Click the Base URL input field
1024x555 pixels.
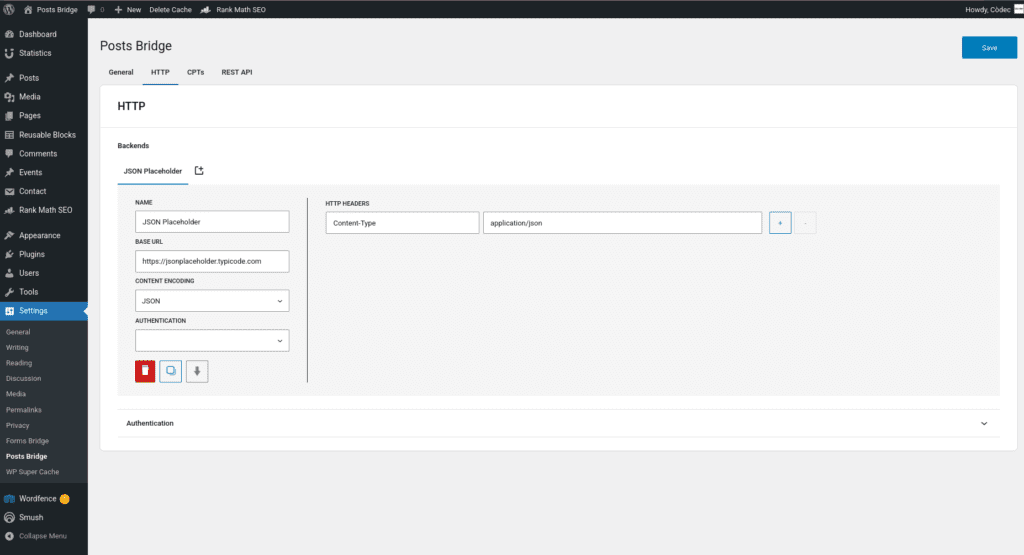212,261
